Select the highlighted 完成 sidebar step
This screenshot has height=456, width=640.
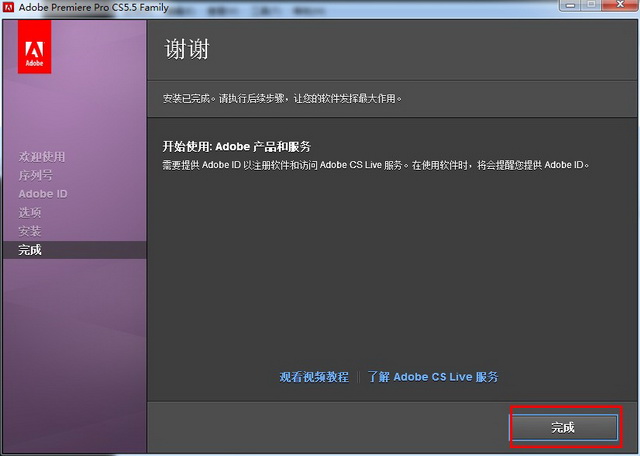(75, 250)
